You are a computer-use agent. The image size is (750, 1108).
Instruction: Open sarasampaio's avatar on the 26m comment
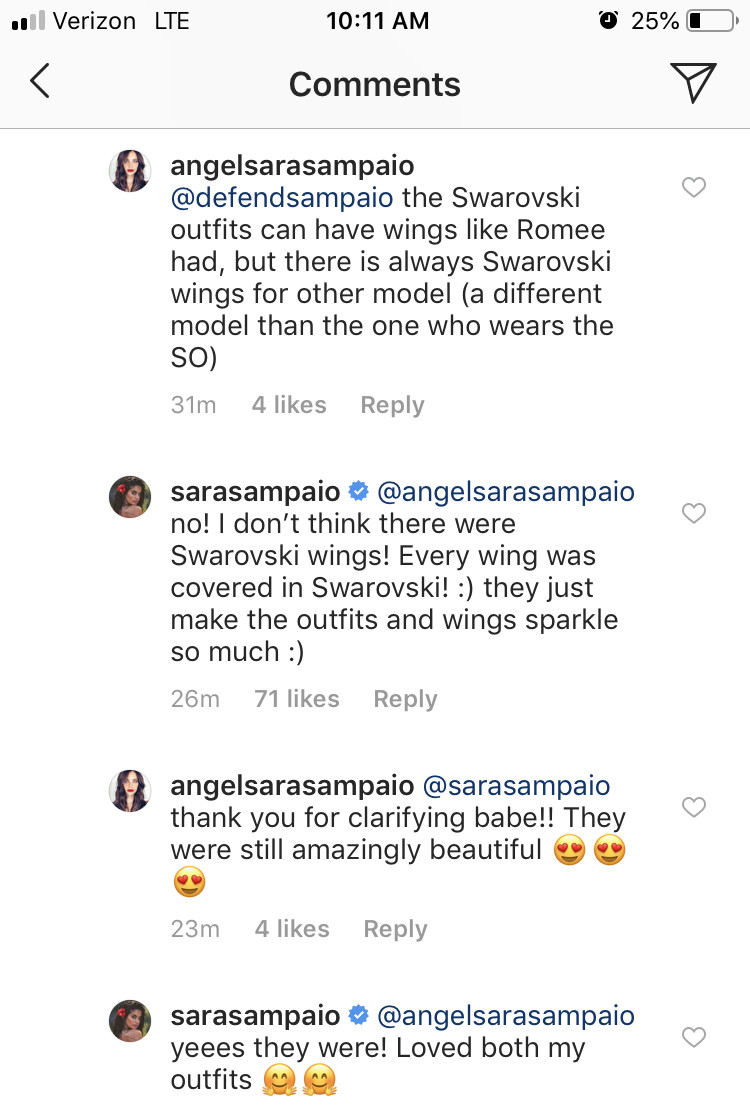[130, 497]
